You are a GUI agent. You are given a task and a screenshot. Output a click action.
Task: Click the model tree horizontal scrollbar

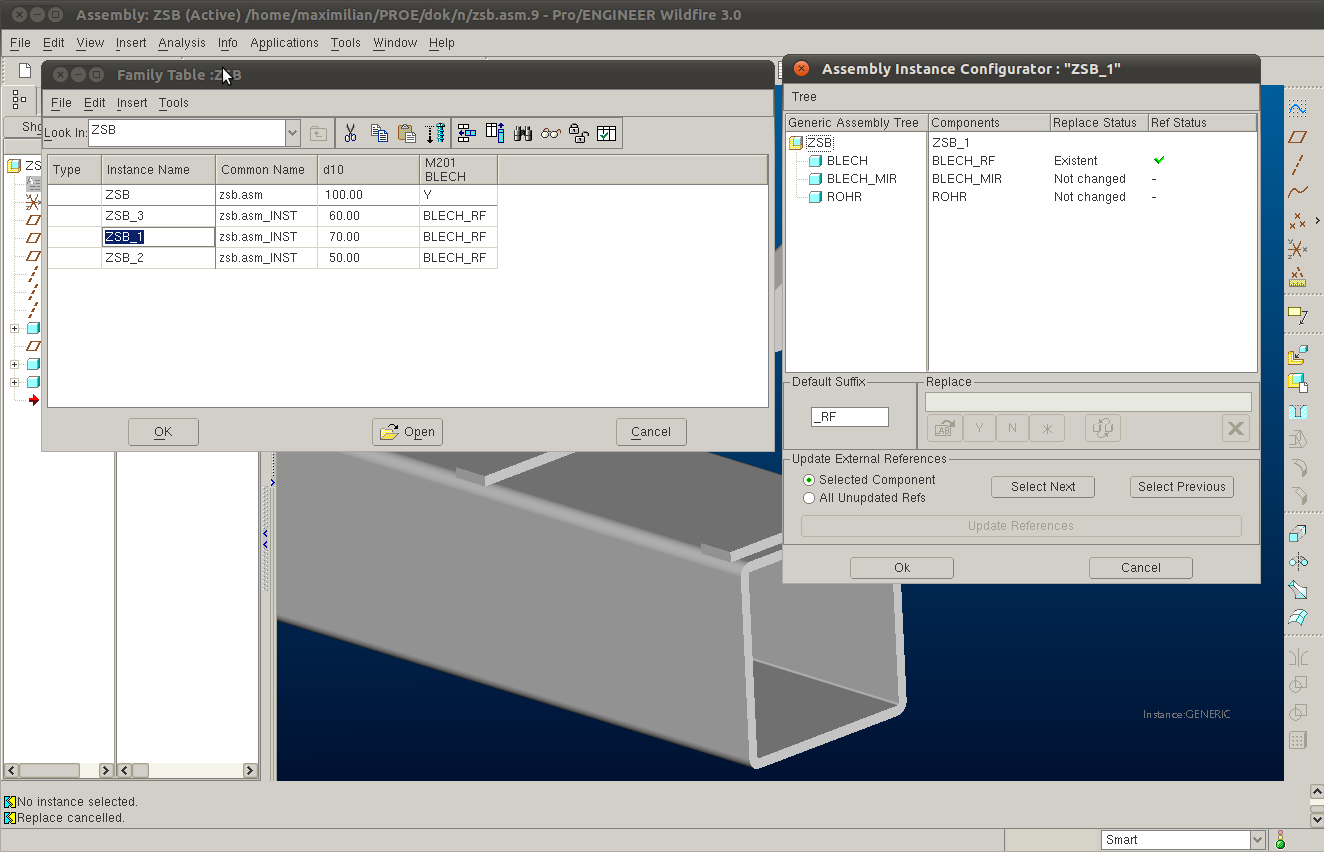[59, 771]
